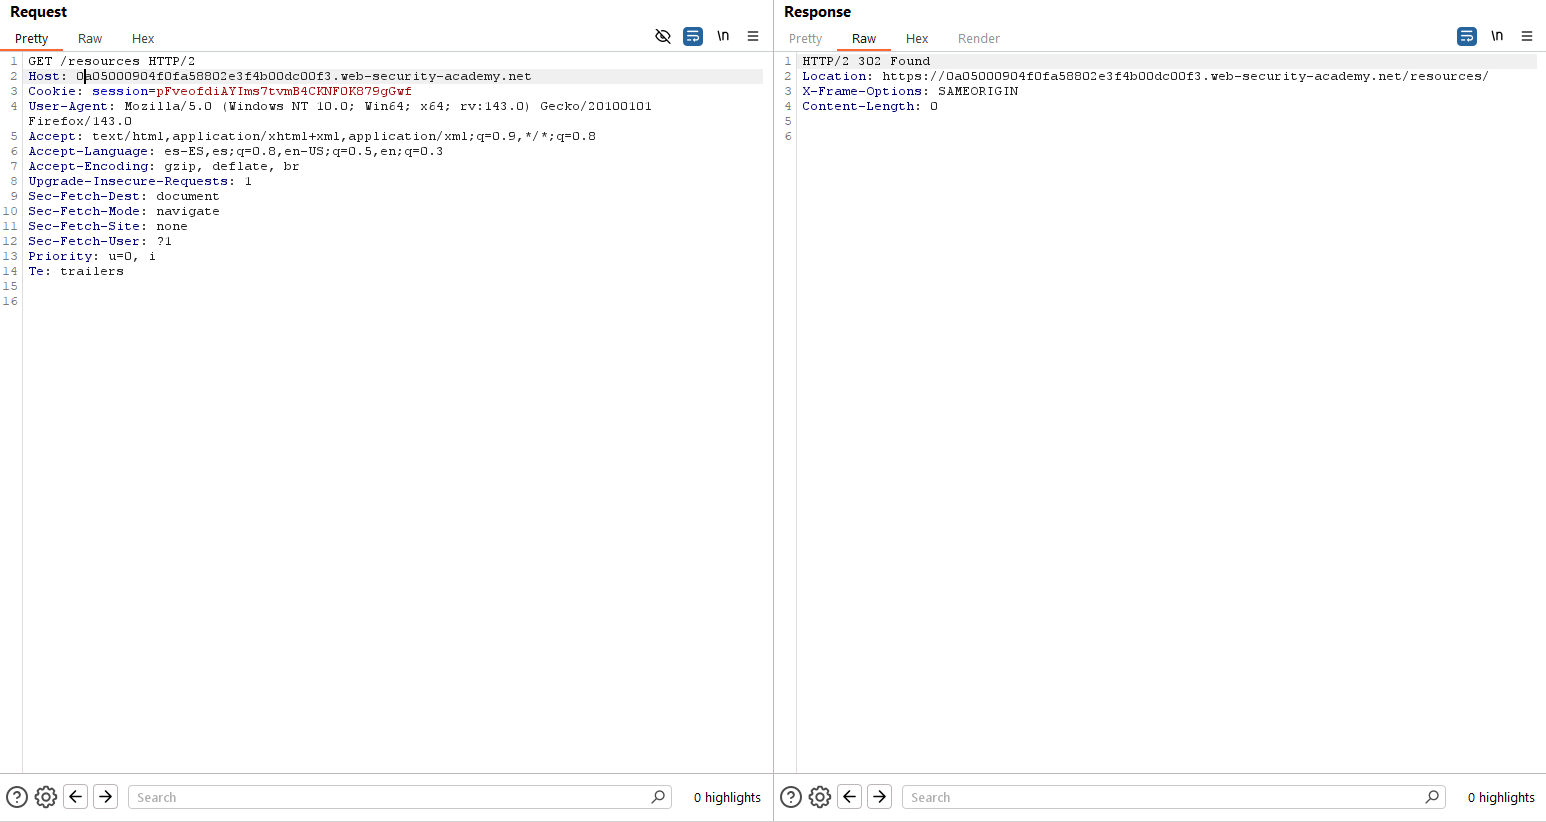Toggle word wrap icon in Request panel

693,36
